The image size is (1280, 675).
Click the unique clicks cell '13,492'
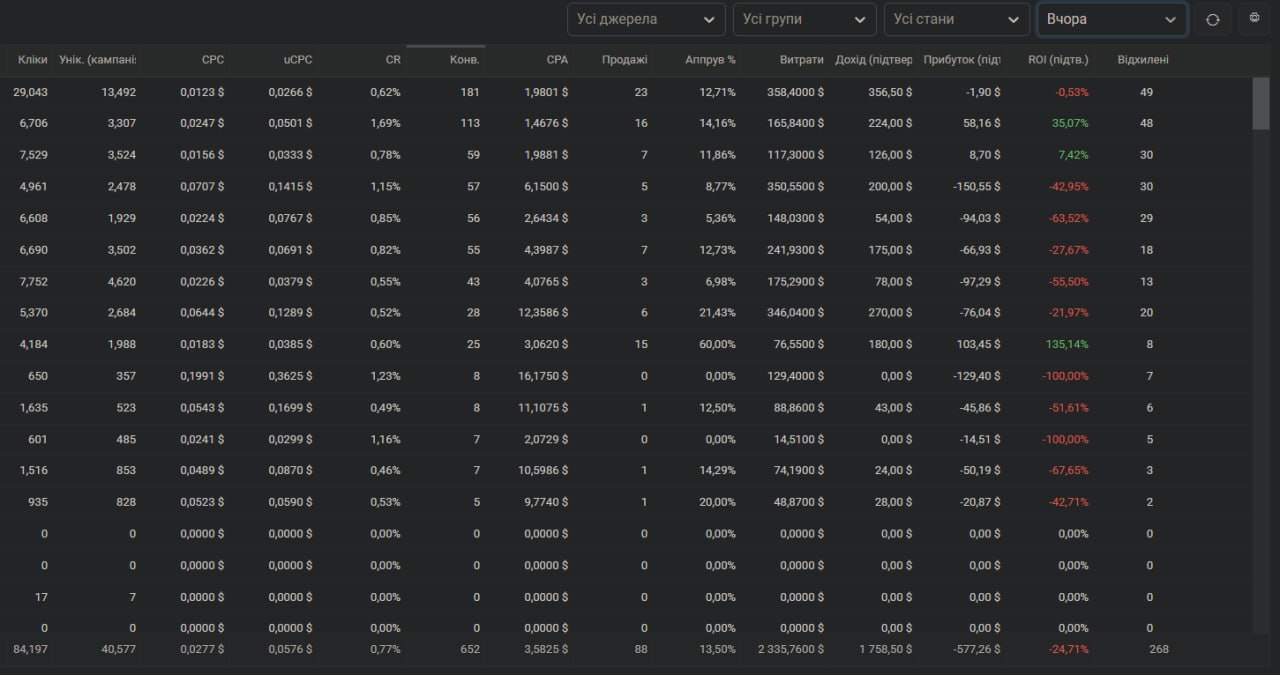coord(118,92)
